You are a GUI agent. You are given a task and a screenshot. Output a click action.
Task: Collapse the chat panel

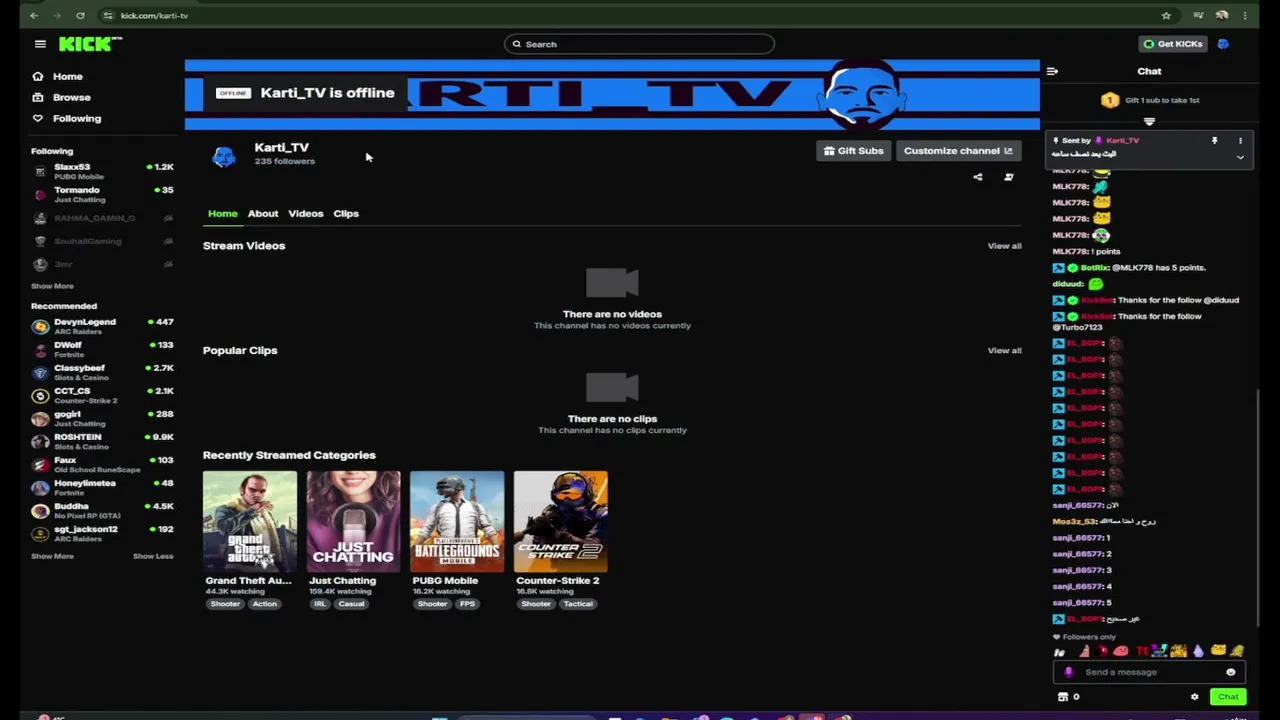tap(1052, 71)
